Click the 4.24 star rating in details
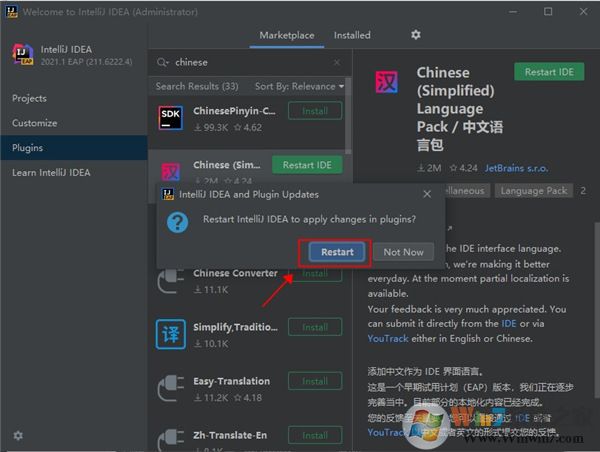Viewport: 600px width, 452px height. [x=464, y=168]
